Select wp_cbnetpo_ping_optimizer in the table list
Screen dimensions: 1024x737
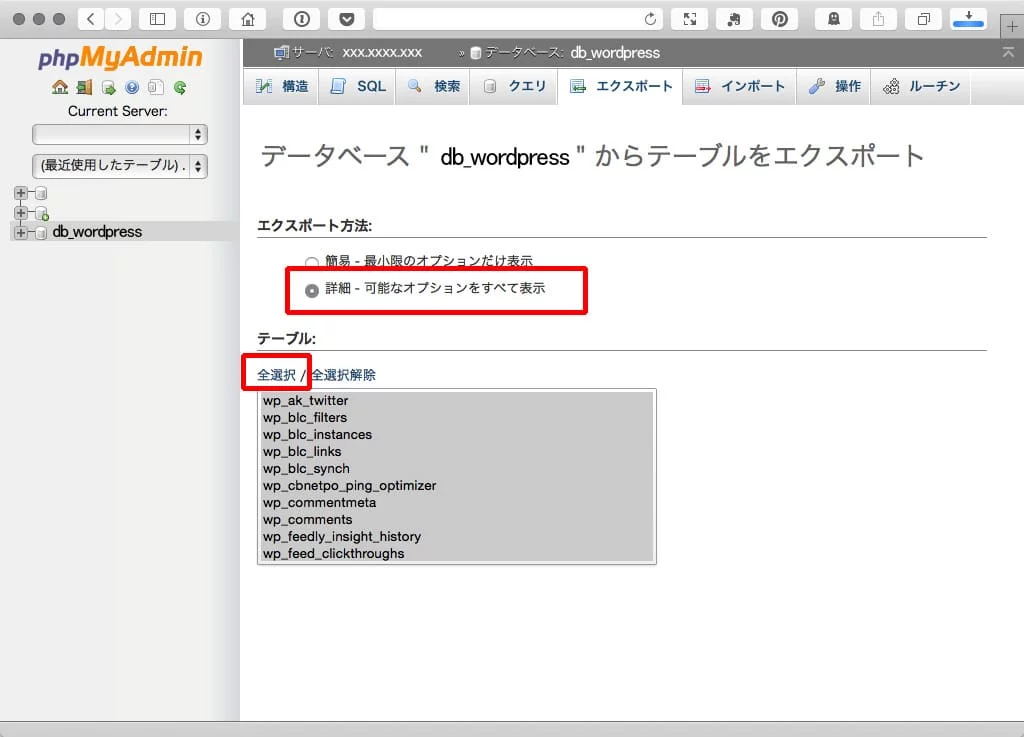[x=456, y=485]
